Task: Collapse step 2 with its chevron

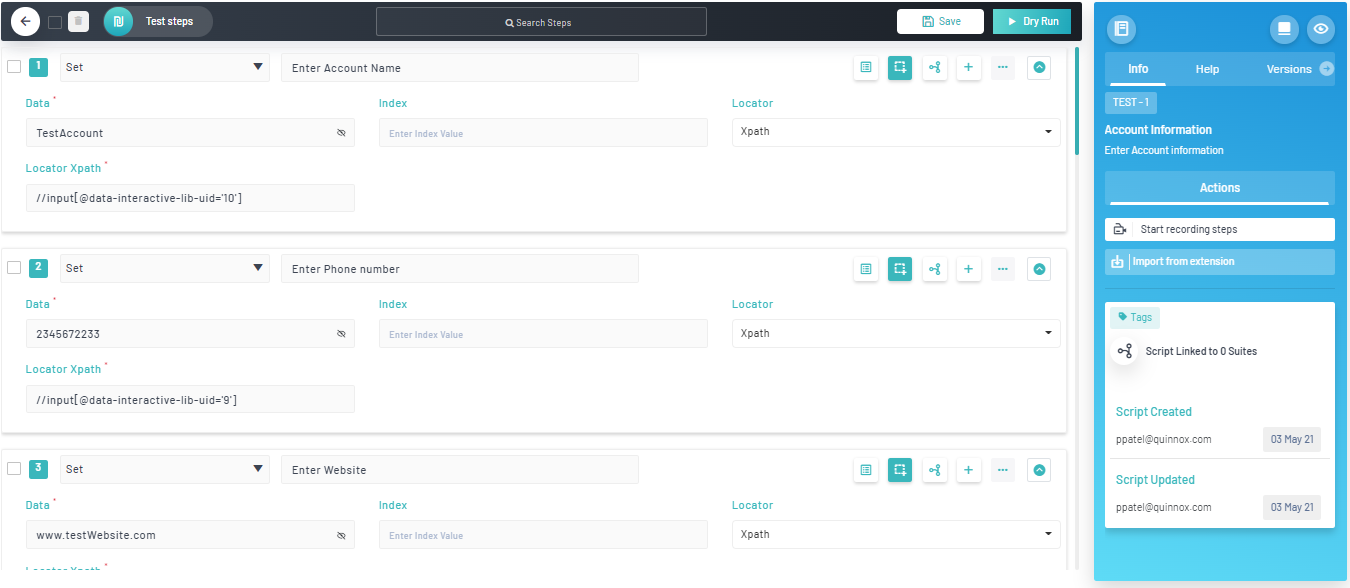Action: 1038,268
